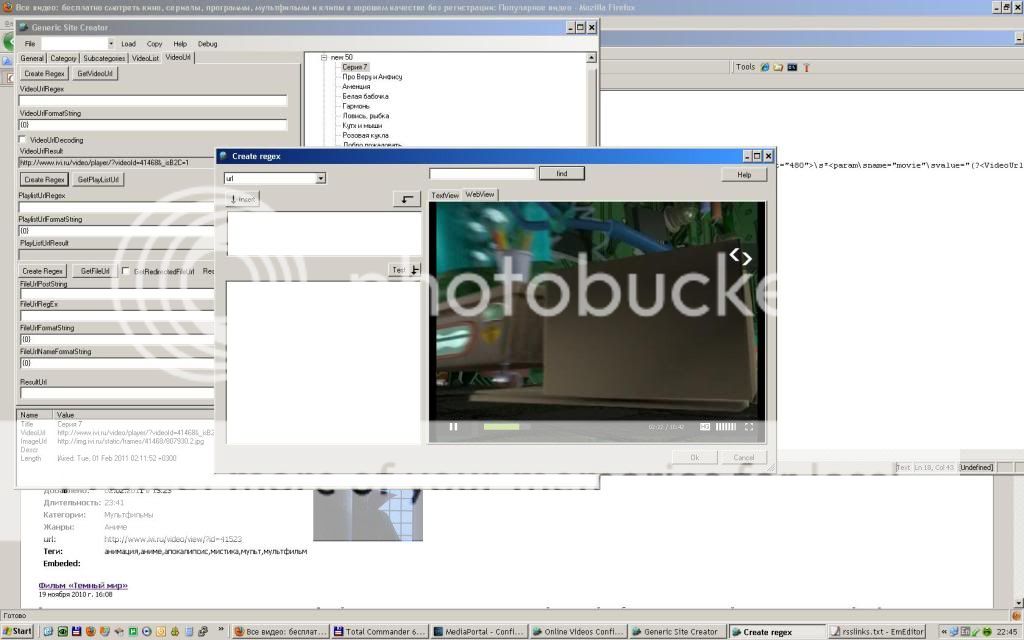Pause the video in WebView player
Image resolution: width=1024 pixels, height=640 pixels.
click(453, 427)
